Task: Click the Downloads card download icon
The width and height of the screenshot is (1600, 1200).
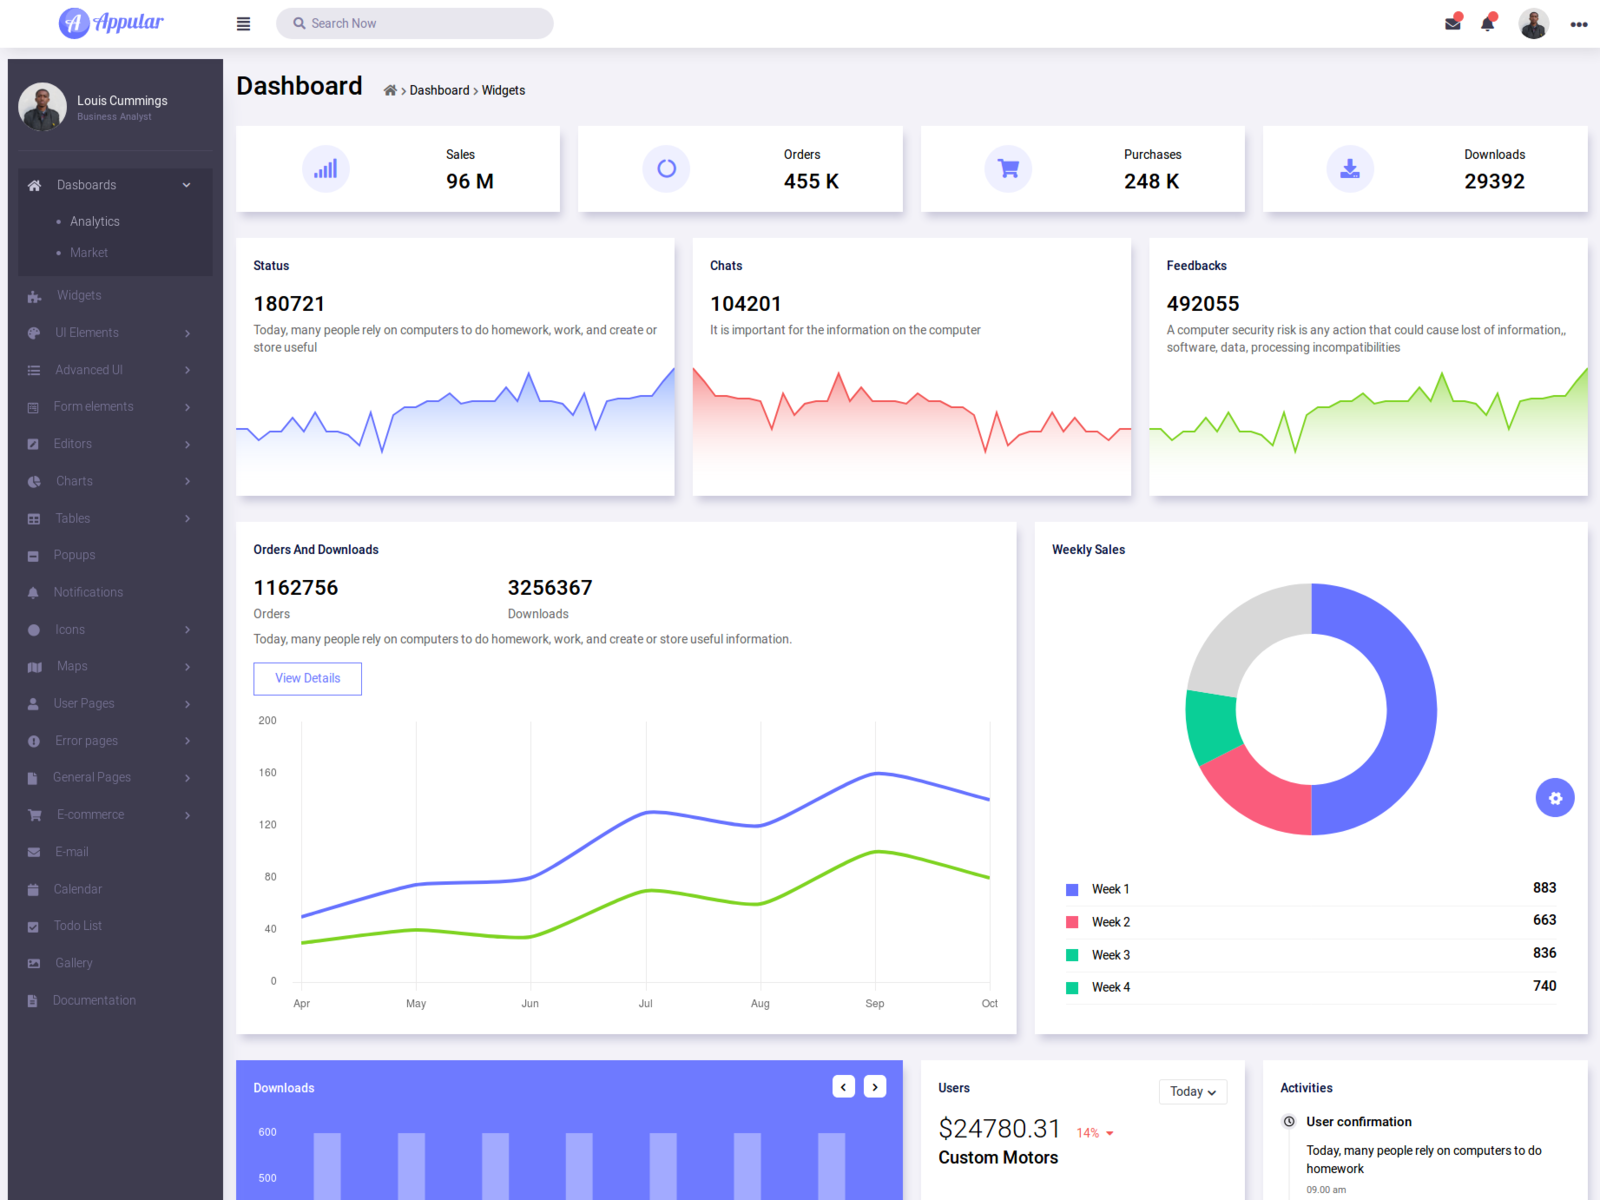Action: tap(1350, 169)
